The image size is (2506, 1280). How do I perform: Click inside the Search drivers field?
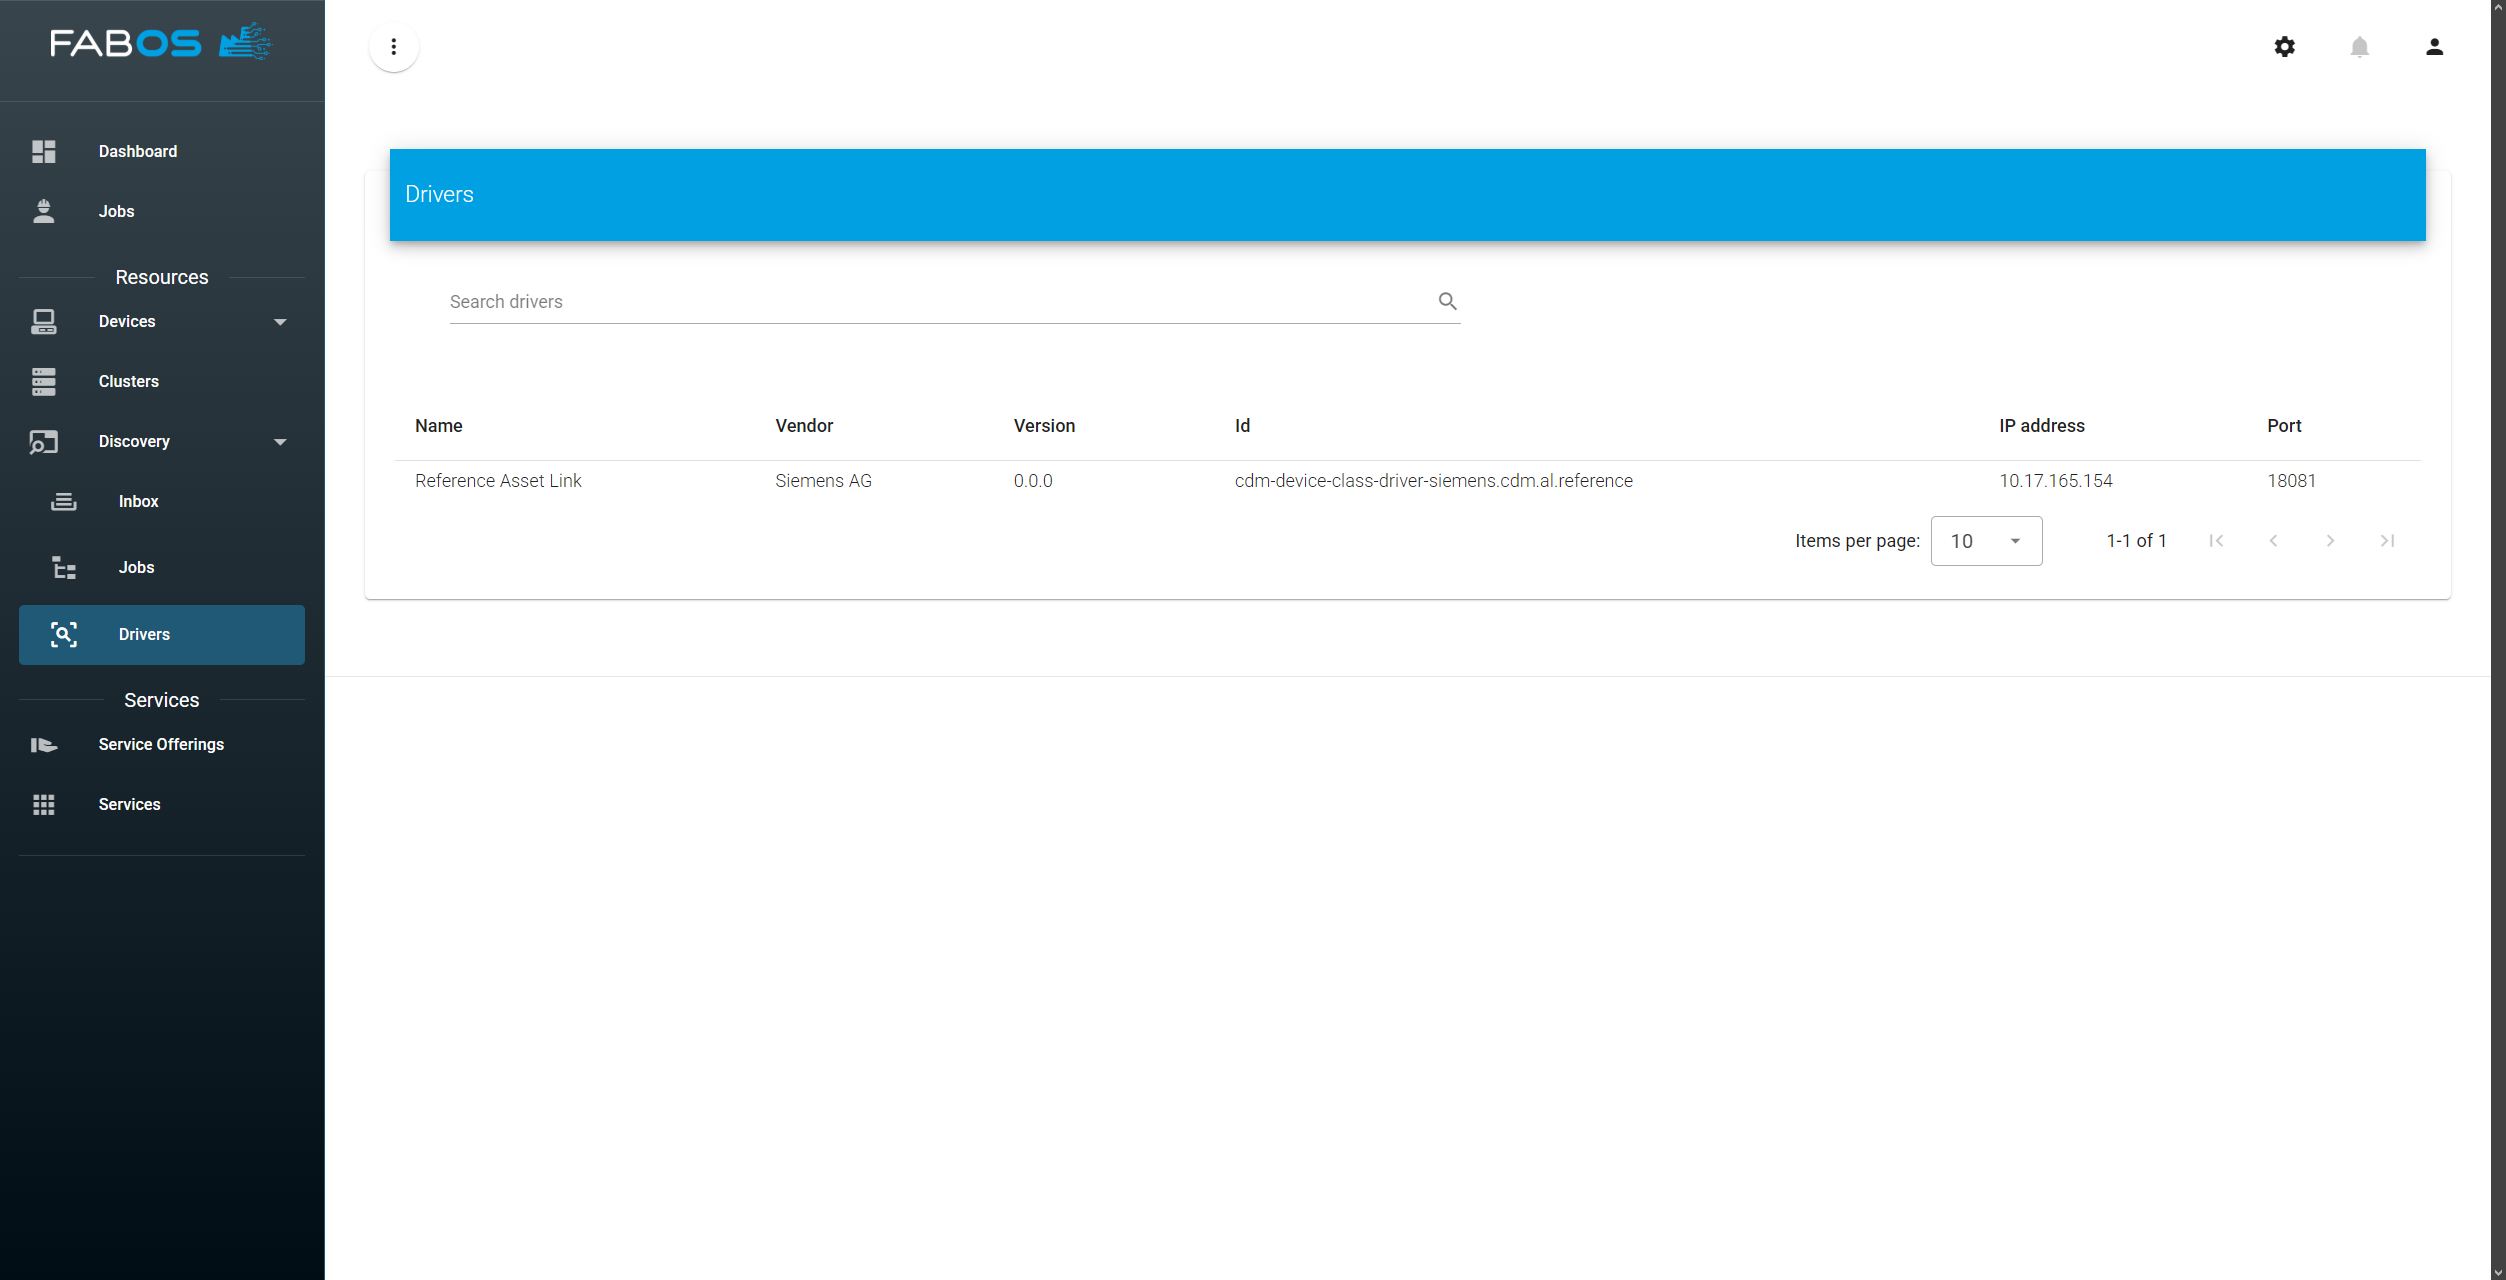[900, 301]
